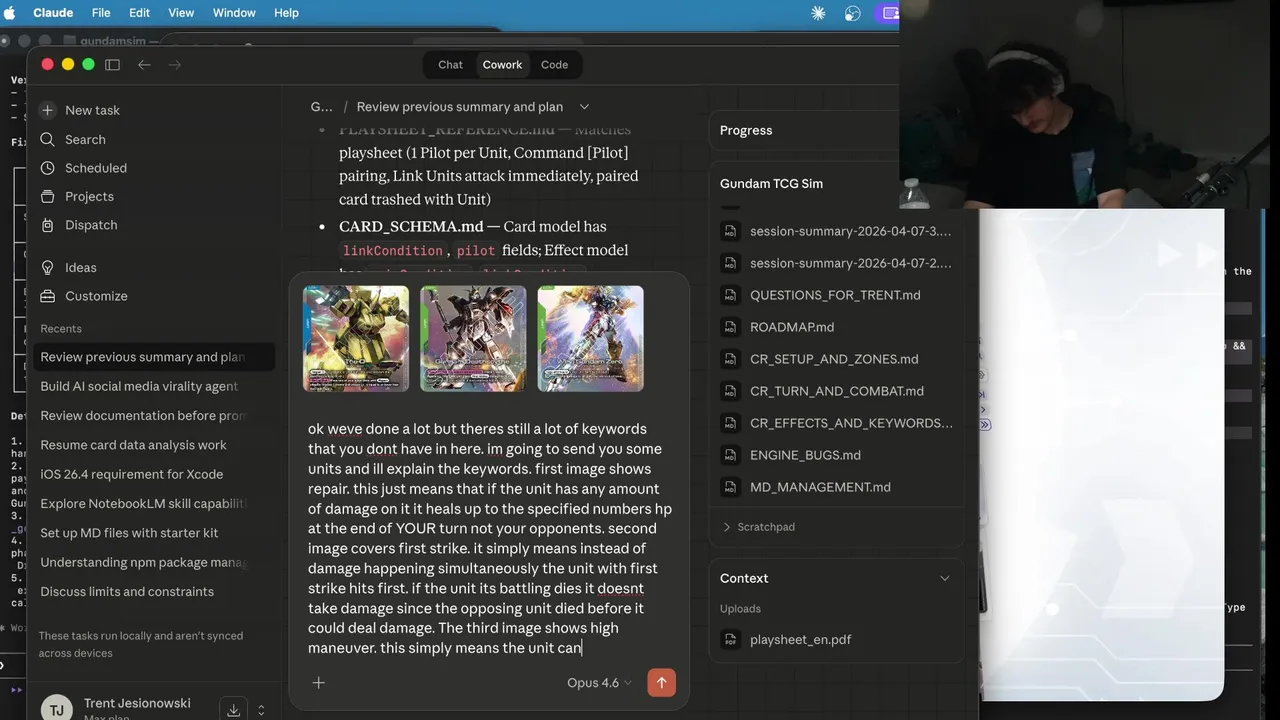Viewport: 1280px width, 720px height.
Task: Send the message with orange arrow button
Action: [x=661, y=682]
